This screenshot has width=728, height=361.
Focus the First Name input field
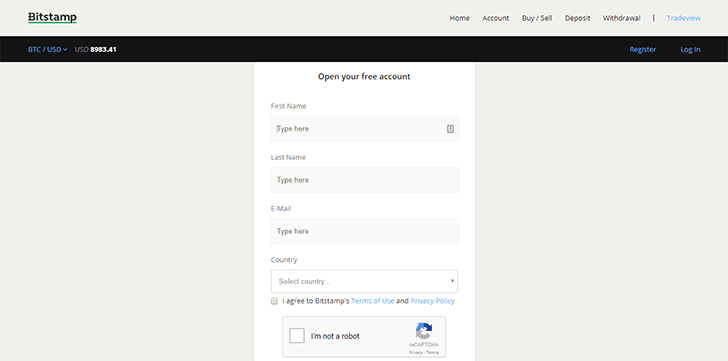tap(365, 129)
